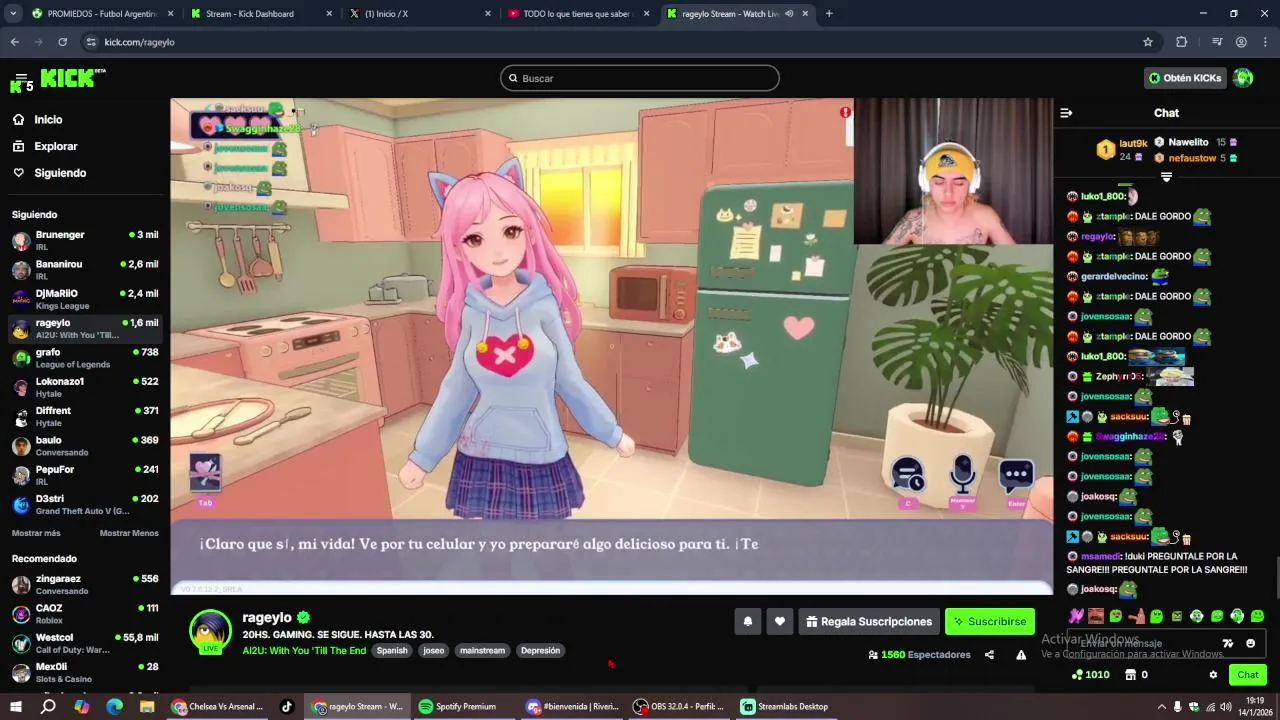The height and width of the screenshot is (720, 1280).
Task: Collapse the chat panel with arrow icon
Action: [1066, 113]
